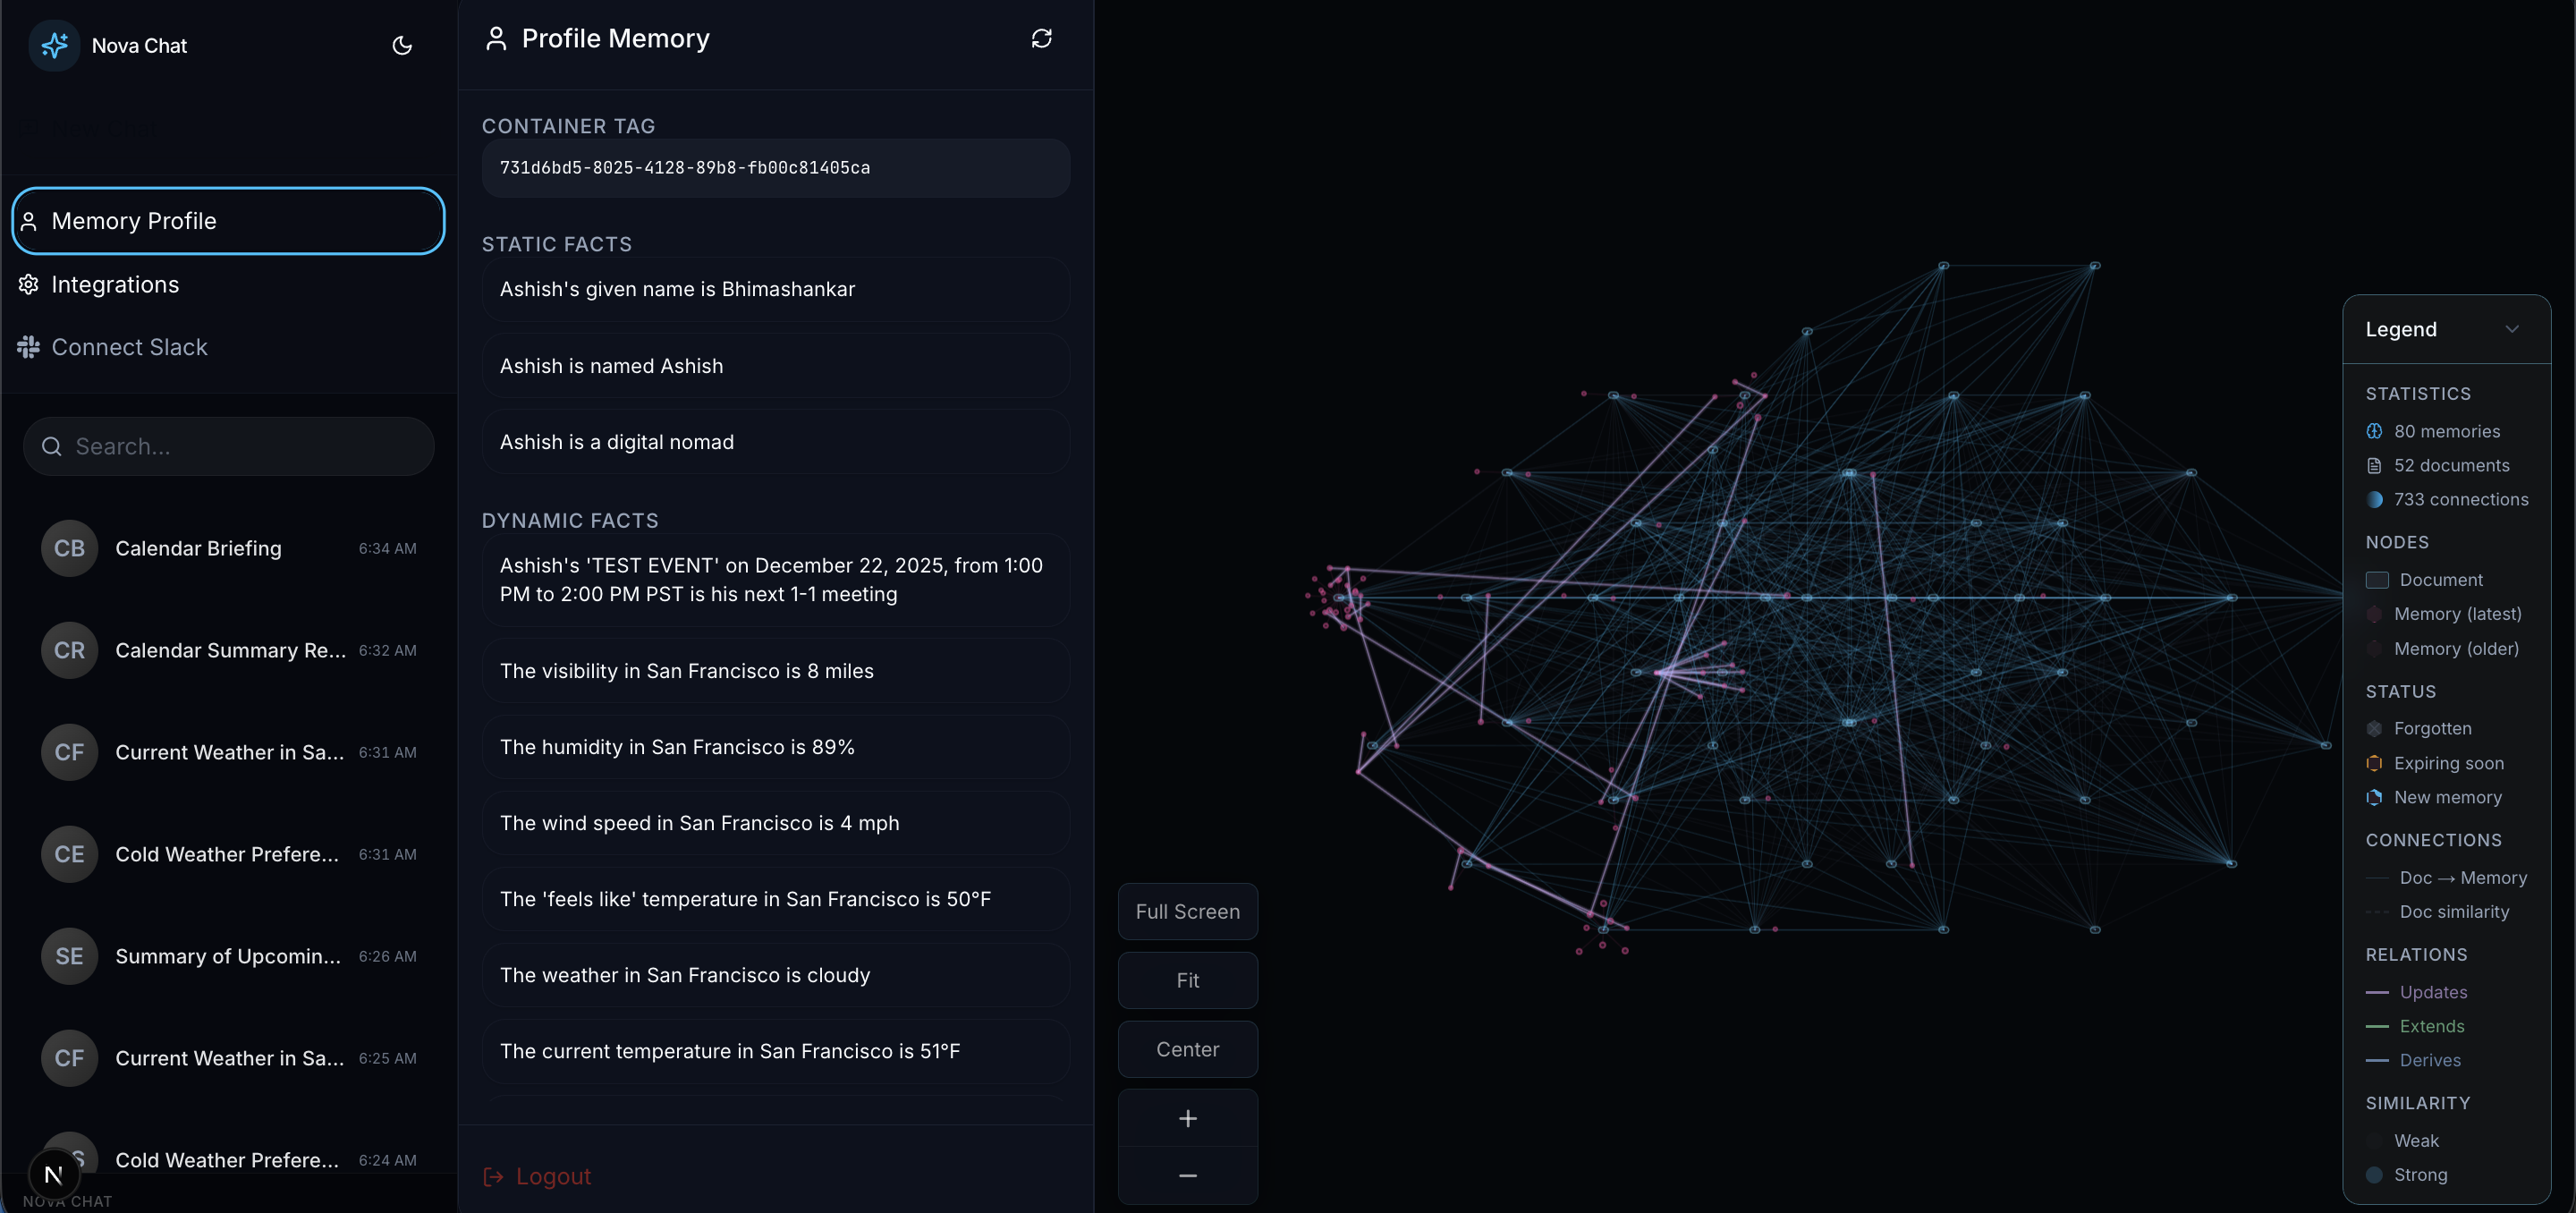Click the Logout arrow icon

493,1176
